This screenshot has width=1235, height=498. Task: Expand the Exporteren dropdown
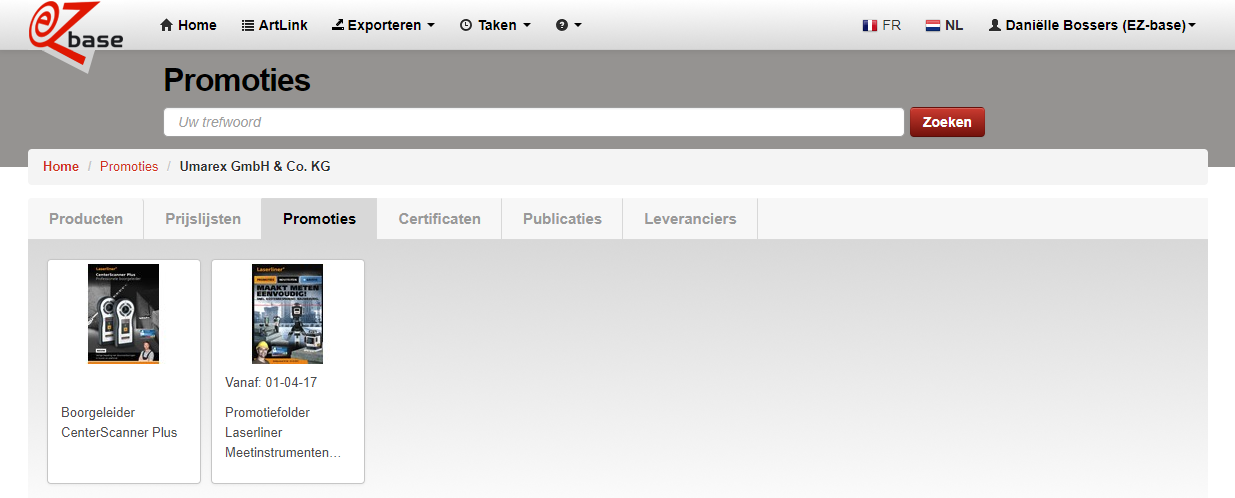[x=383, y=25]
